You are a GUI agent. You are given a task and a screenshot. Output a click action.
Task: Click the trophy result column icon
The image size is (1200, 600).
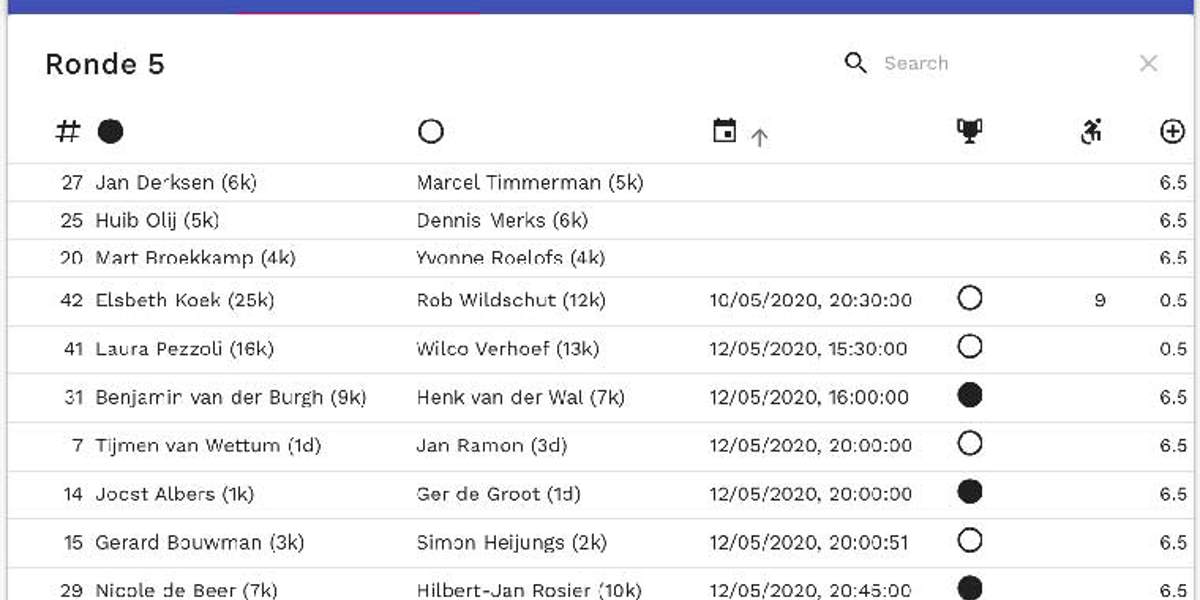click(969, 131)
